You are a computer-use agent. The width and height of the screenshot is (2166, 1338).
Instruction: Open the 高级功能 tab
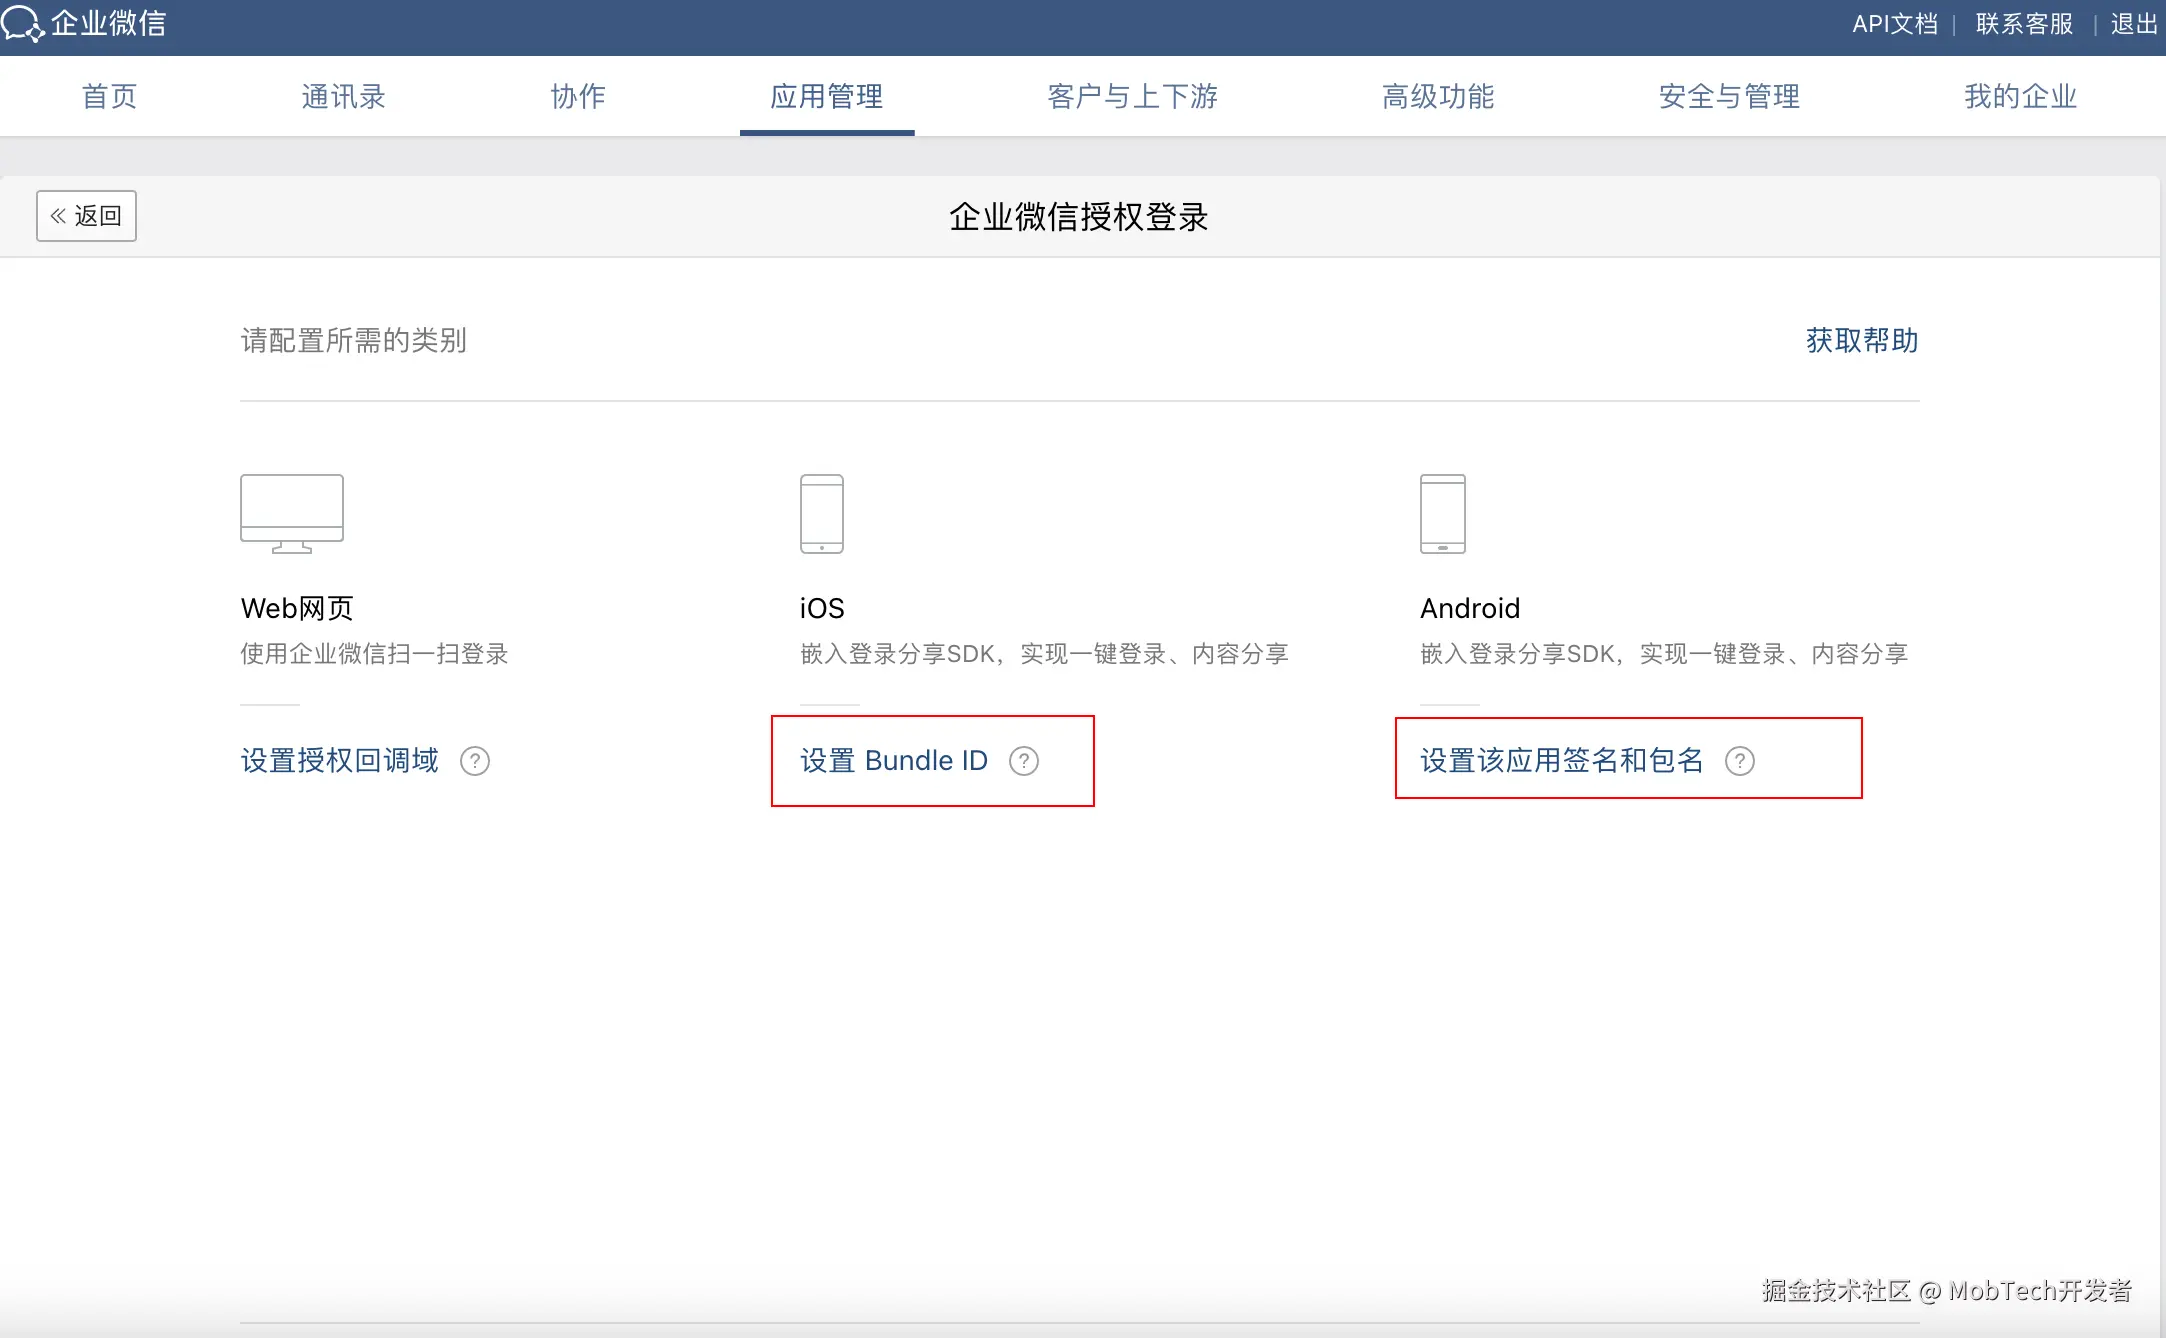1438,96
